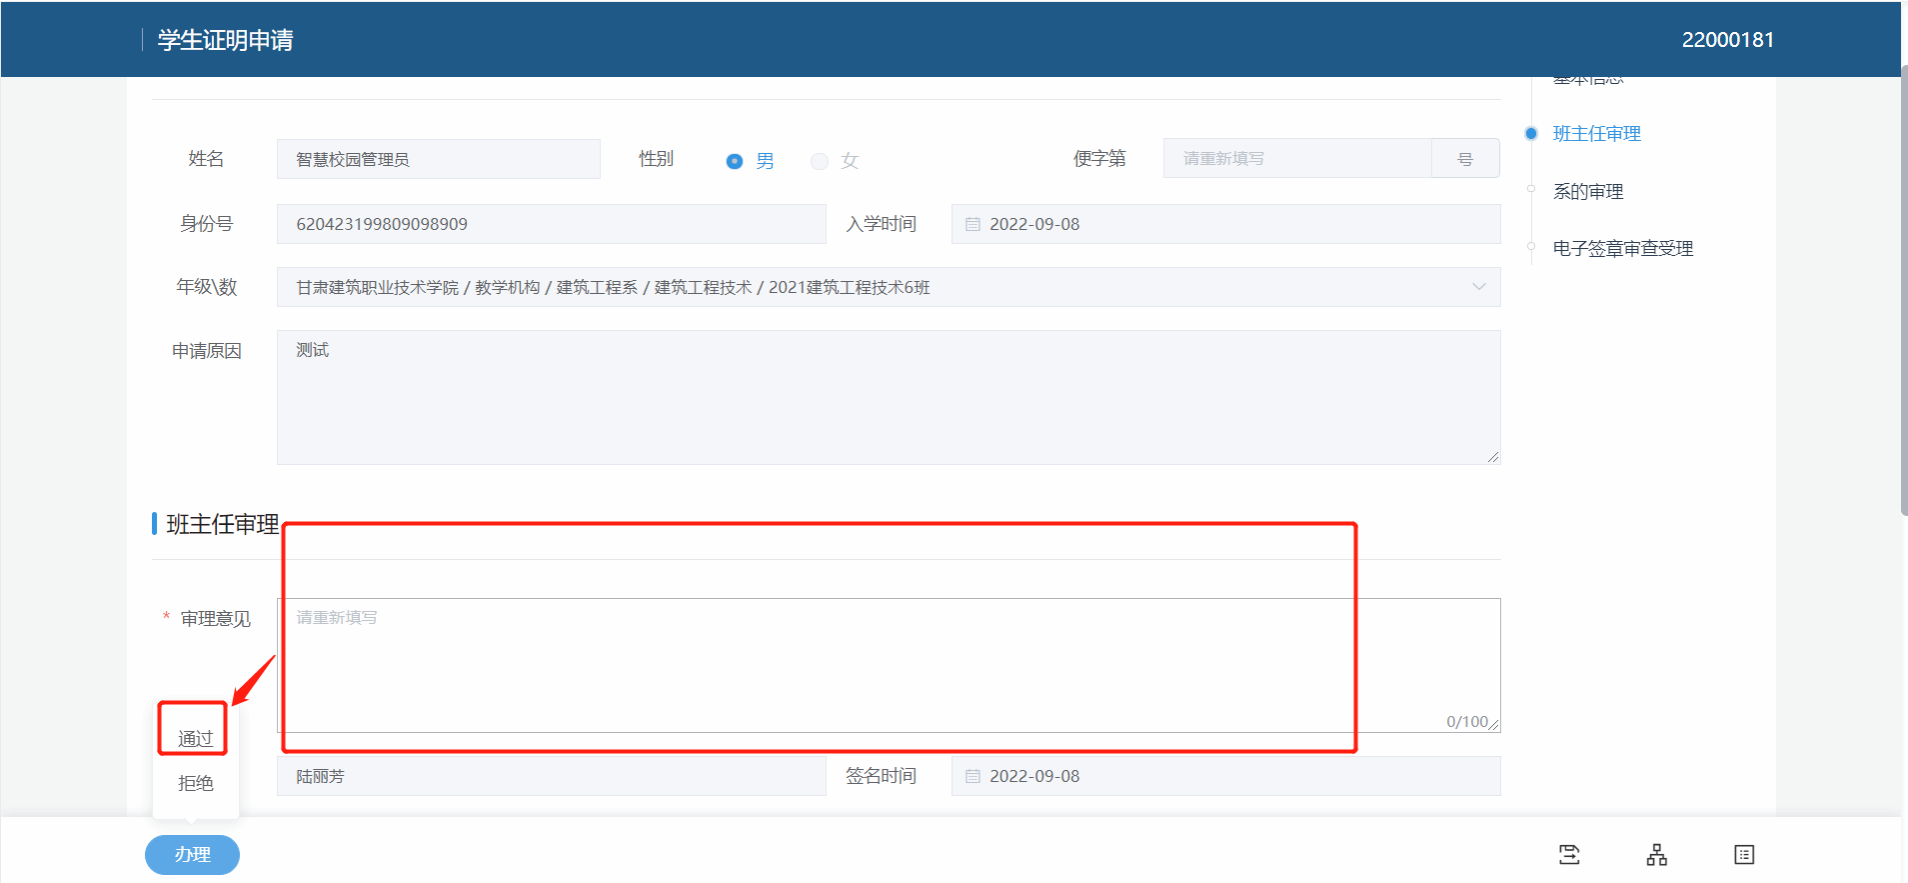Click the 申请原因 text area

click(x=888, y=397)
